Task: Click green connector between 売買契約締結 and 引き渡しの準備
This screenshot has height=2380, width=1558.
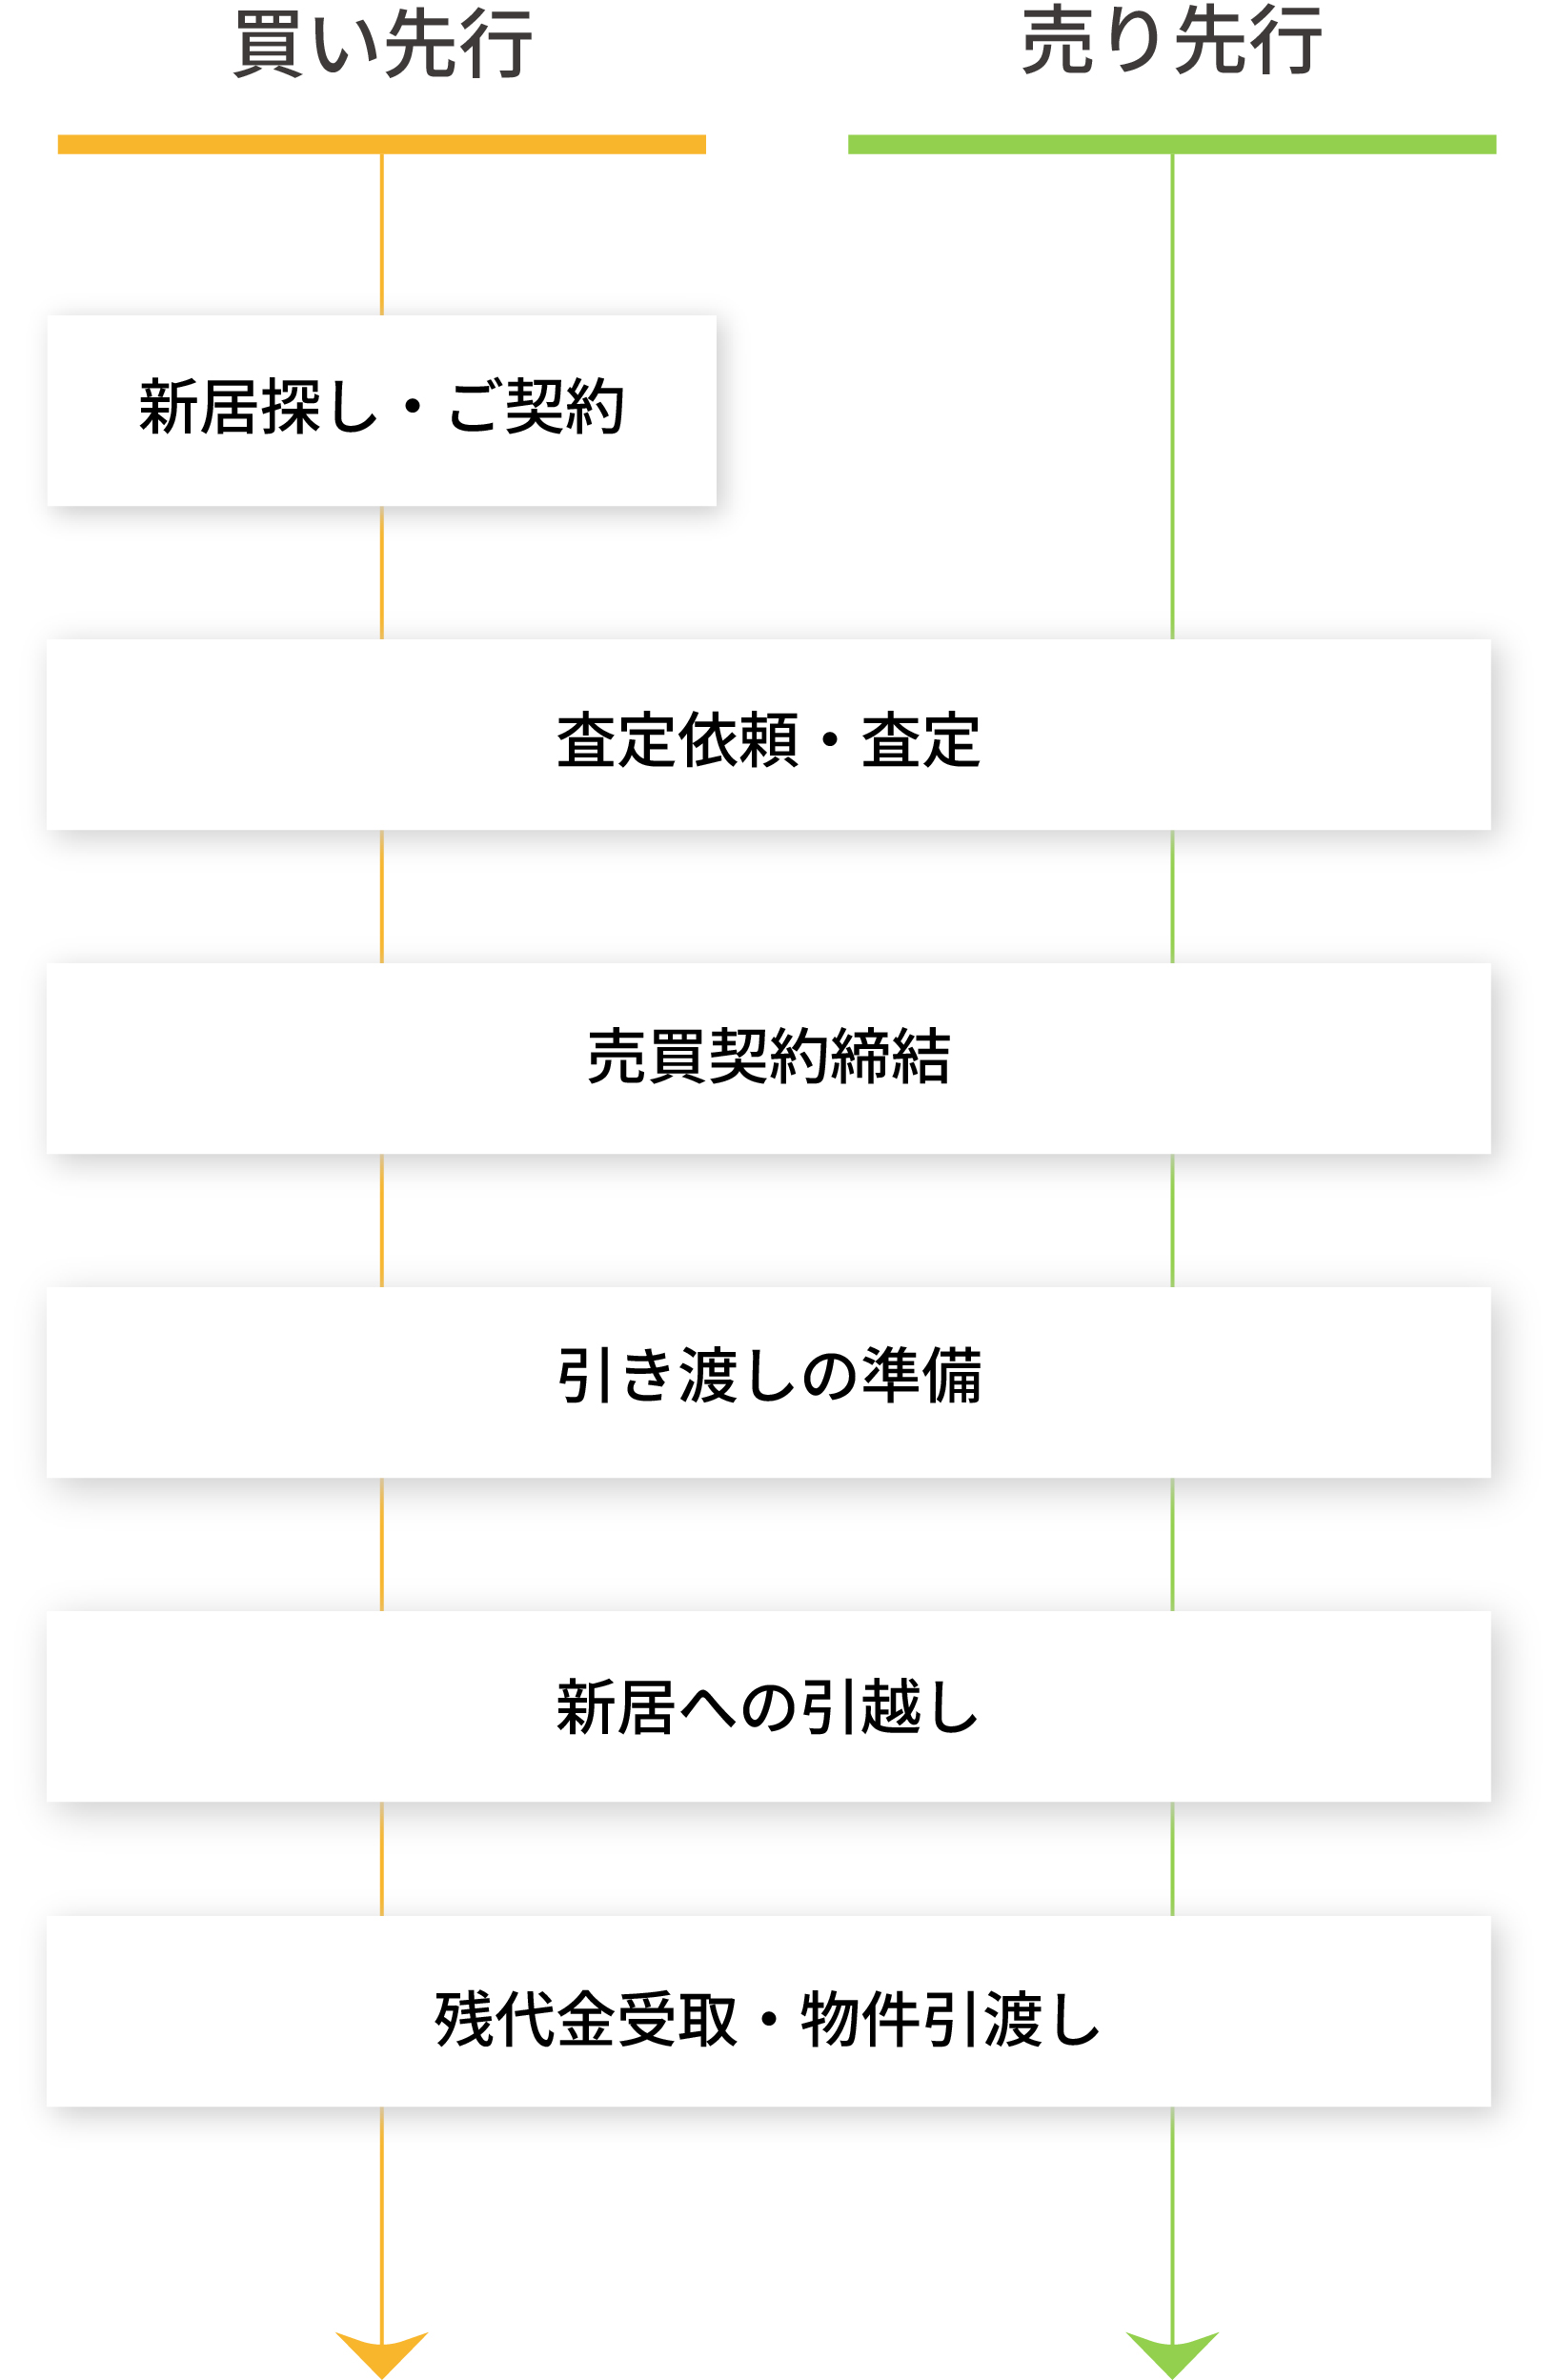Action: [1173, 1221]
